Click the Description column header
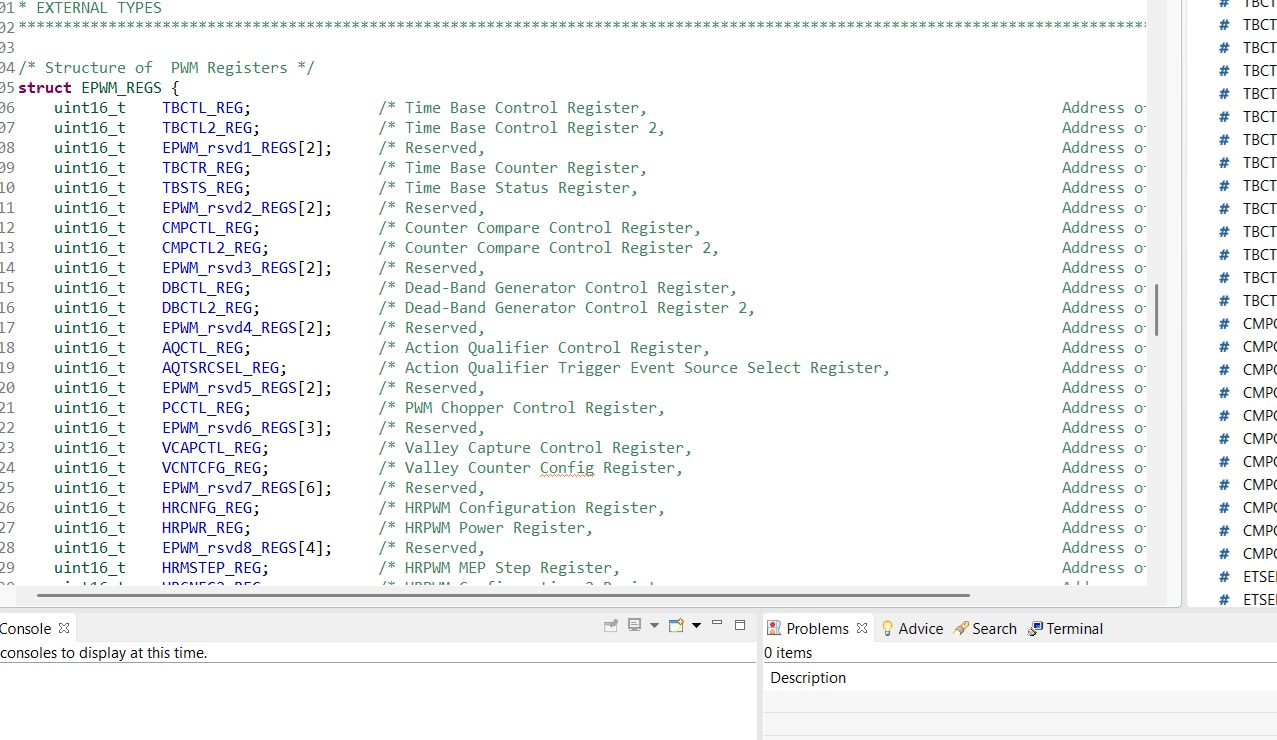Screen dimensions: 1277x740 (808, 678)
